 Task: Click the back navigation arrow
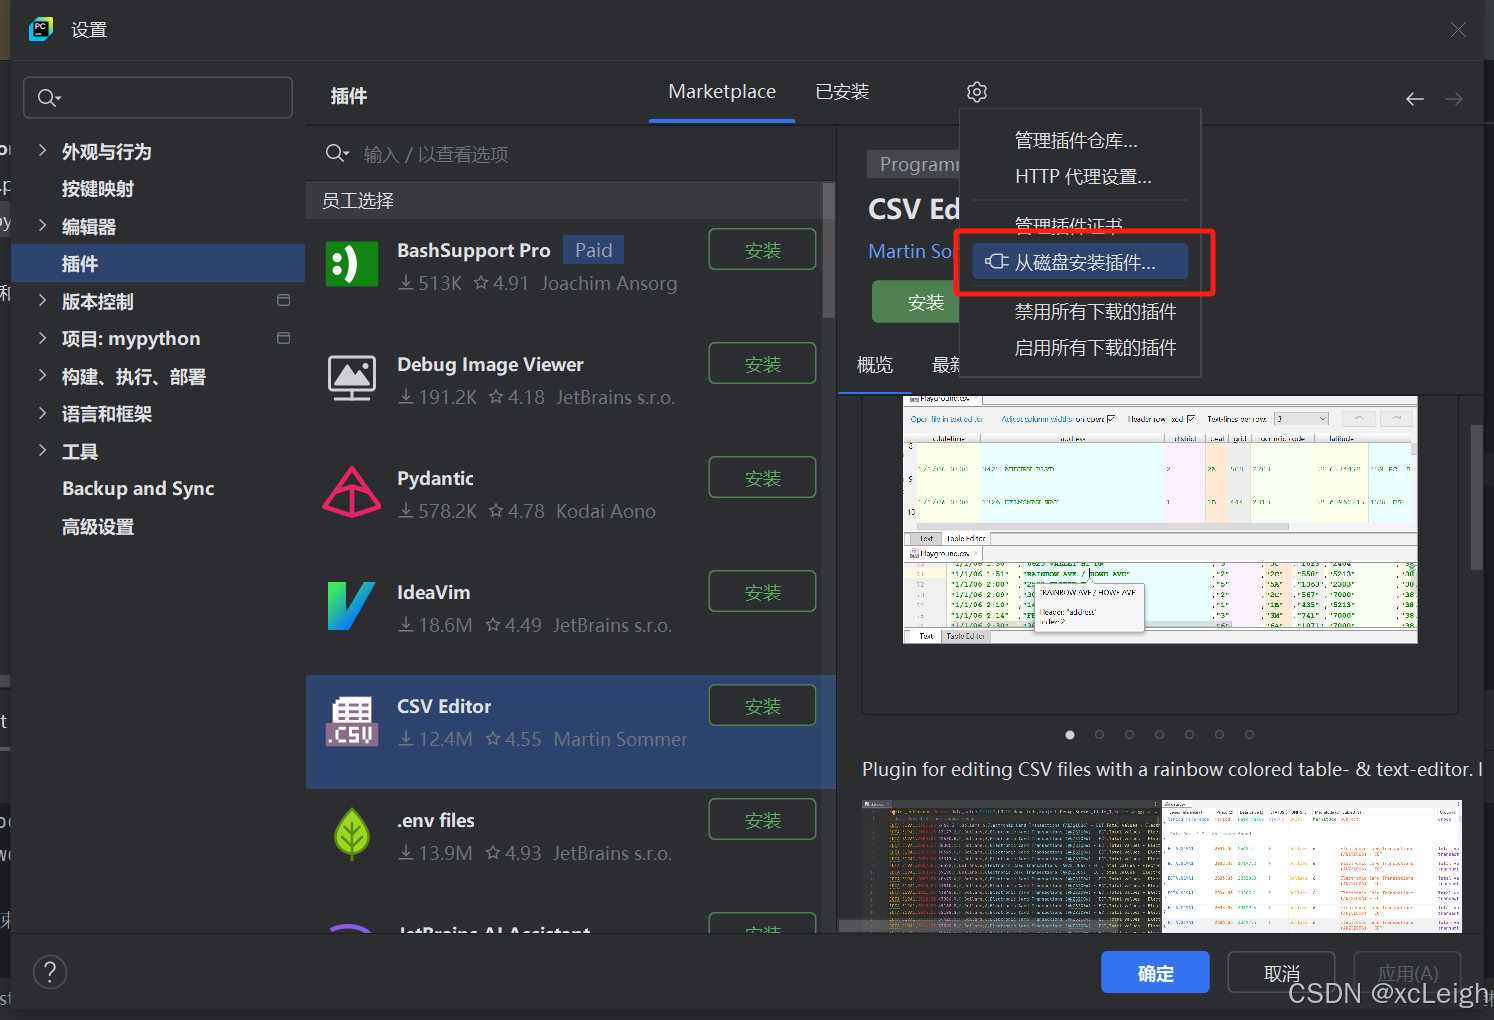click(x=1414, y=98)
